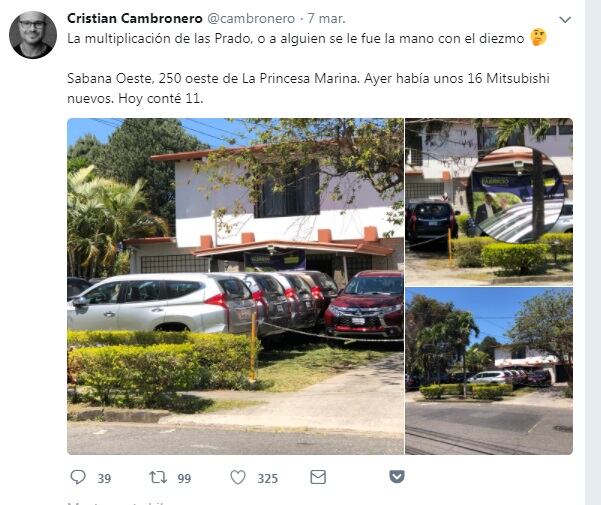
Task: Retweet this post using the arrows icon
Action: pyautogui.click(x=158, y=477)
